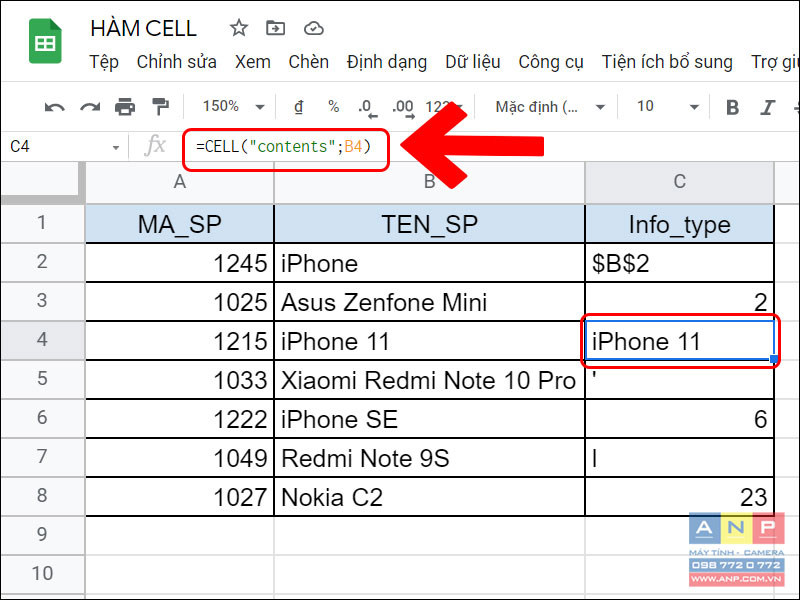
Task: Toggle bold formatting
Action: click(733, 107)
